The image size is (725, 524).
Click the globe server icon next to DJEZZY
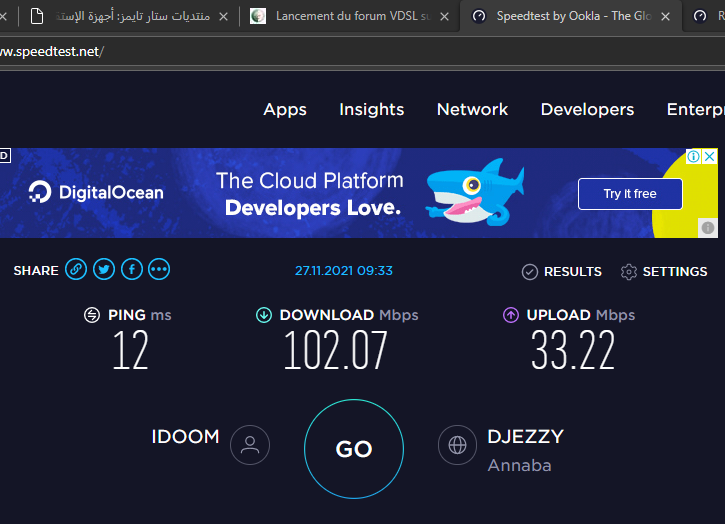(457, 445)
